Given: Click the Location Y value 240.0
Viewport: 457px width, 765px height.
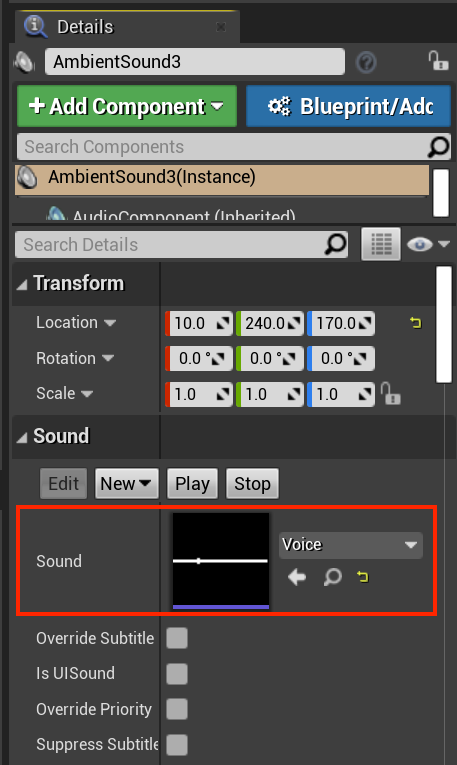Looking at the screenshot, I should (x=270, y=323).
